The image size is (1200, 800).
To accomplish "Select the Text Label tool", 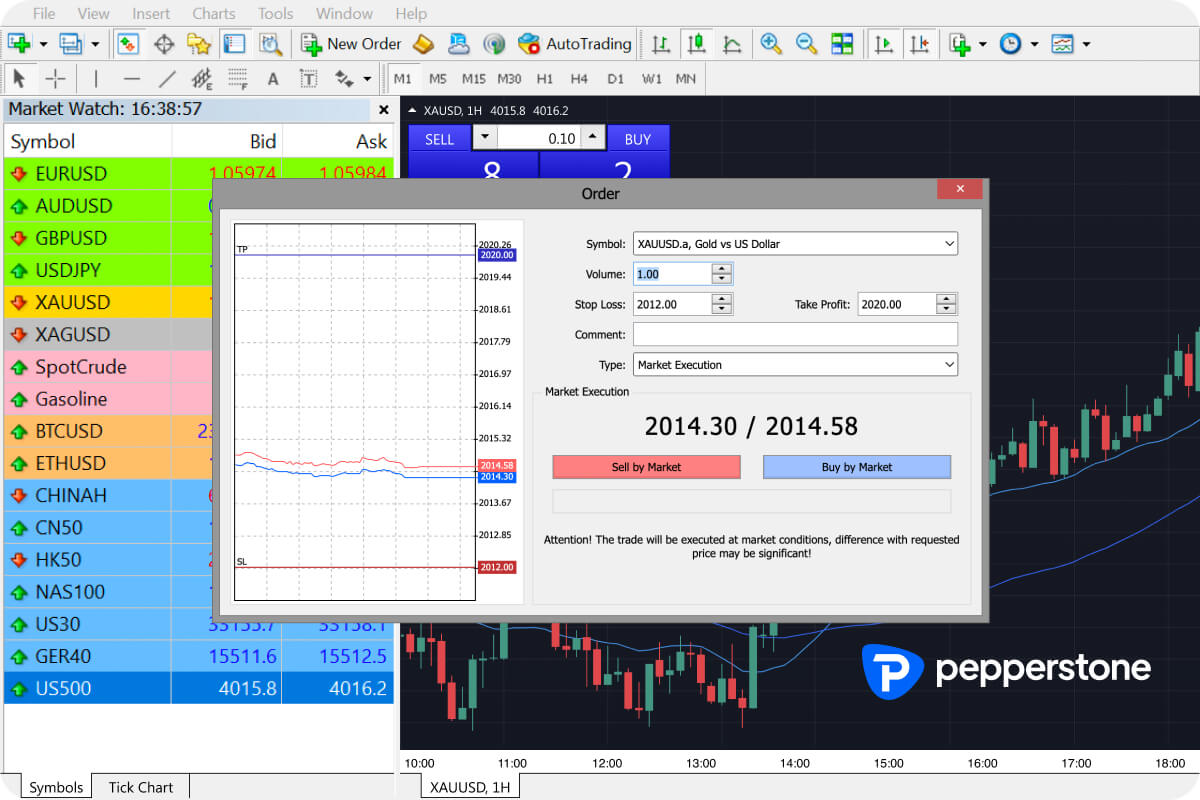I will [309, 79].
